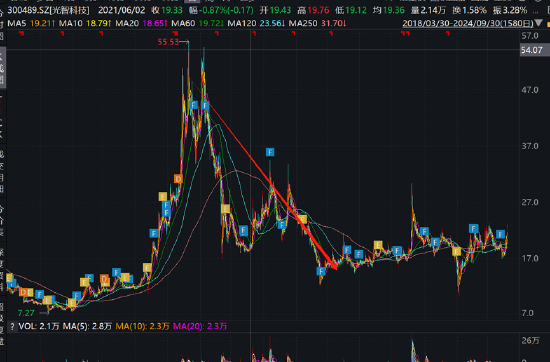Click the VOL: 2.1万 label
The image size is (550, 362).
(39, 327)
